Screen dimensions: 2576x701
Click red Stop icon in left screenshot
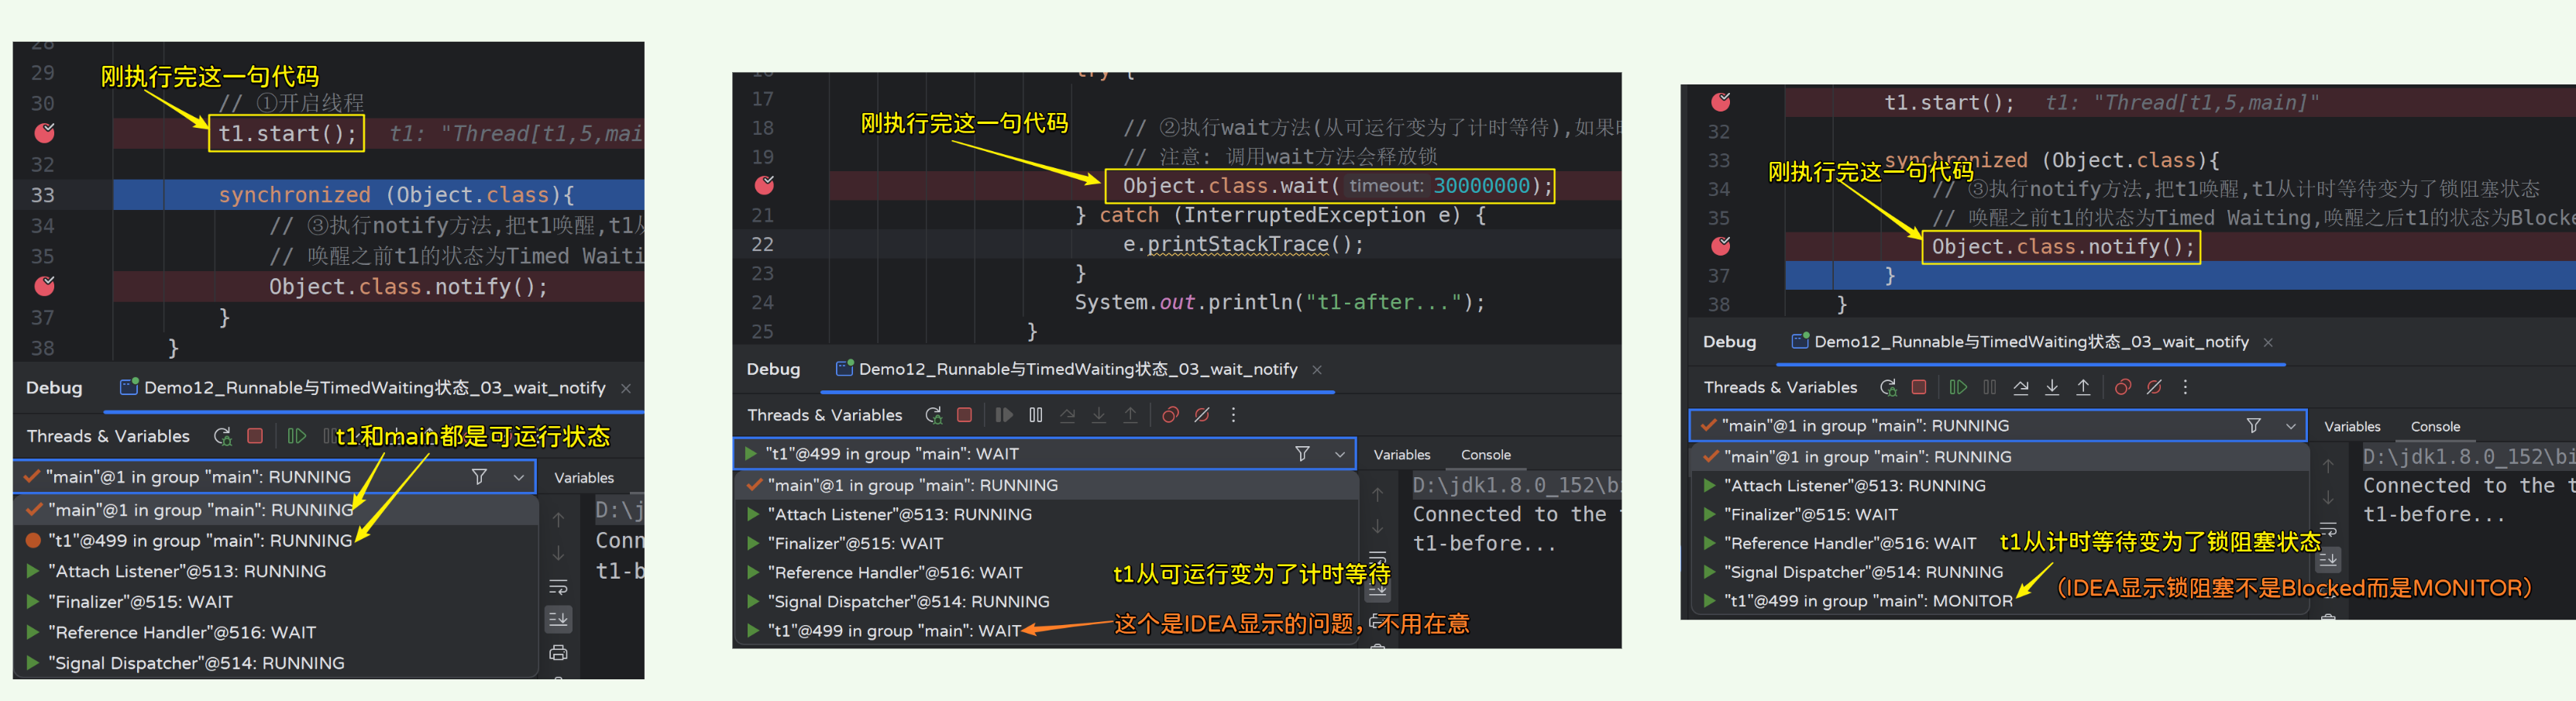pos(255,436)
